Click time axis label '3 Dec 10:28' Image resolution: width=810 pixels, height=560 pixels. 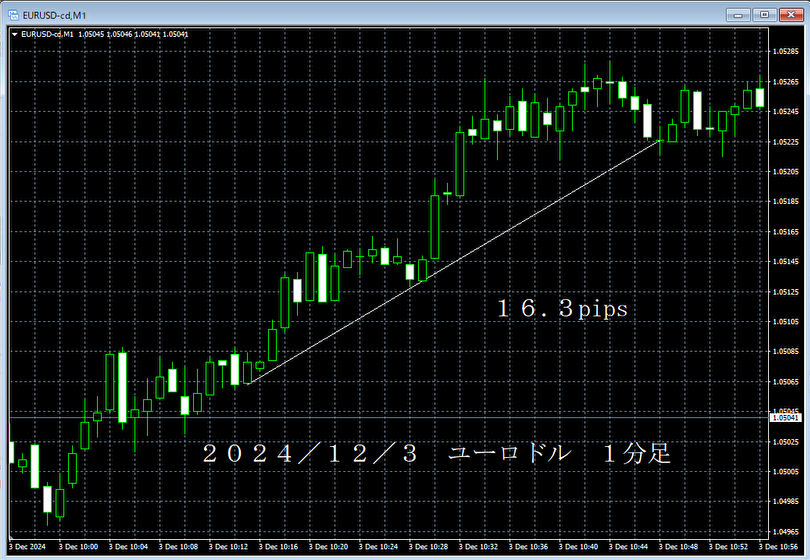click(428, 547)
